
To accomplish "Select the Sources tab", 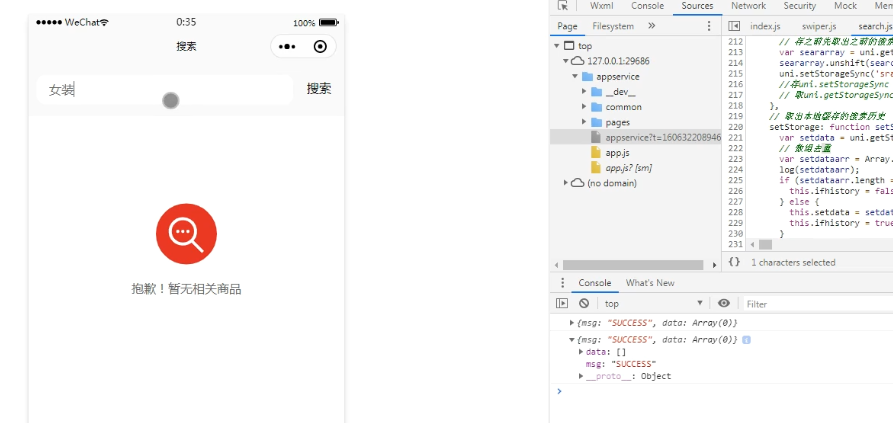I will pyautogui.click(x=697, y=6).
